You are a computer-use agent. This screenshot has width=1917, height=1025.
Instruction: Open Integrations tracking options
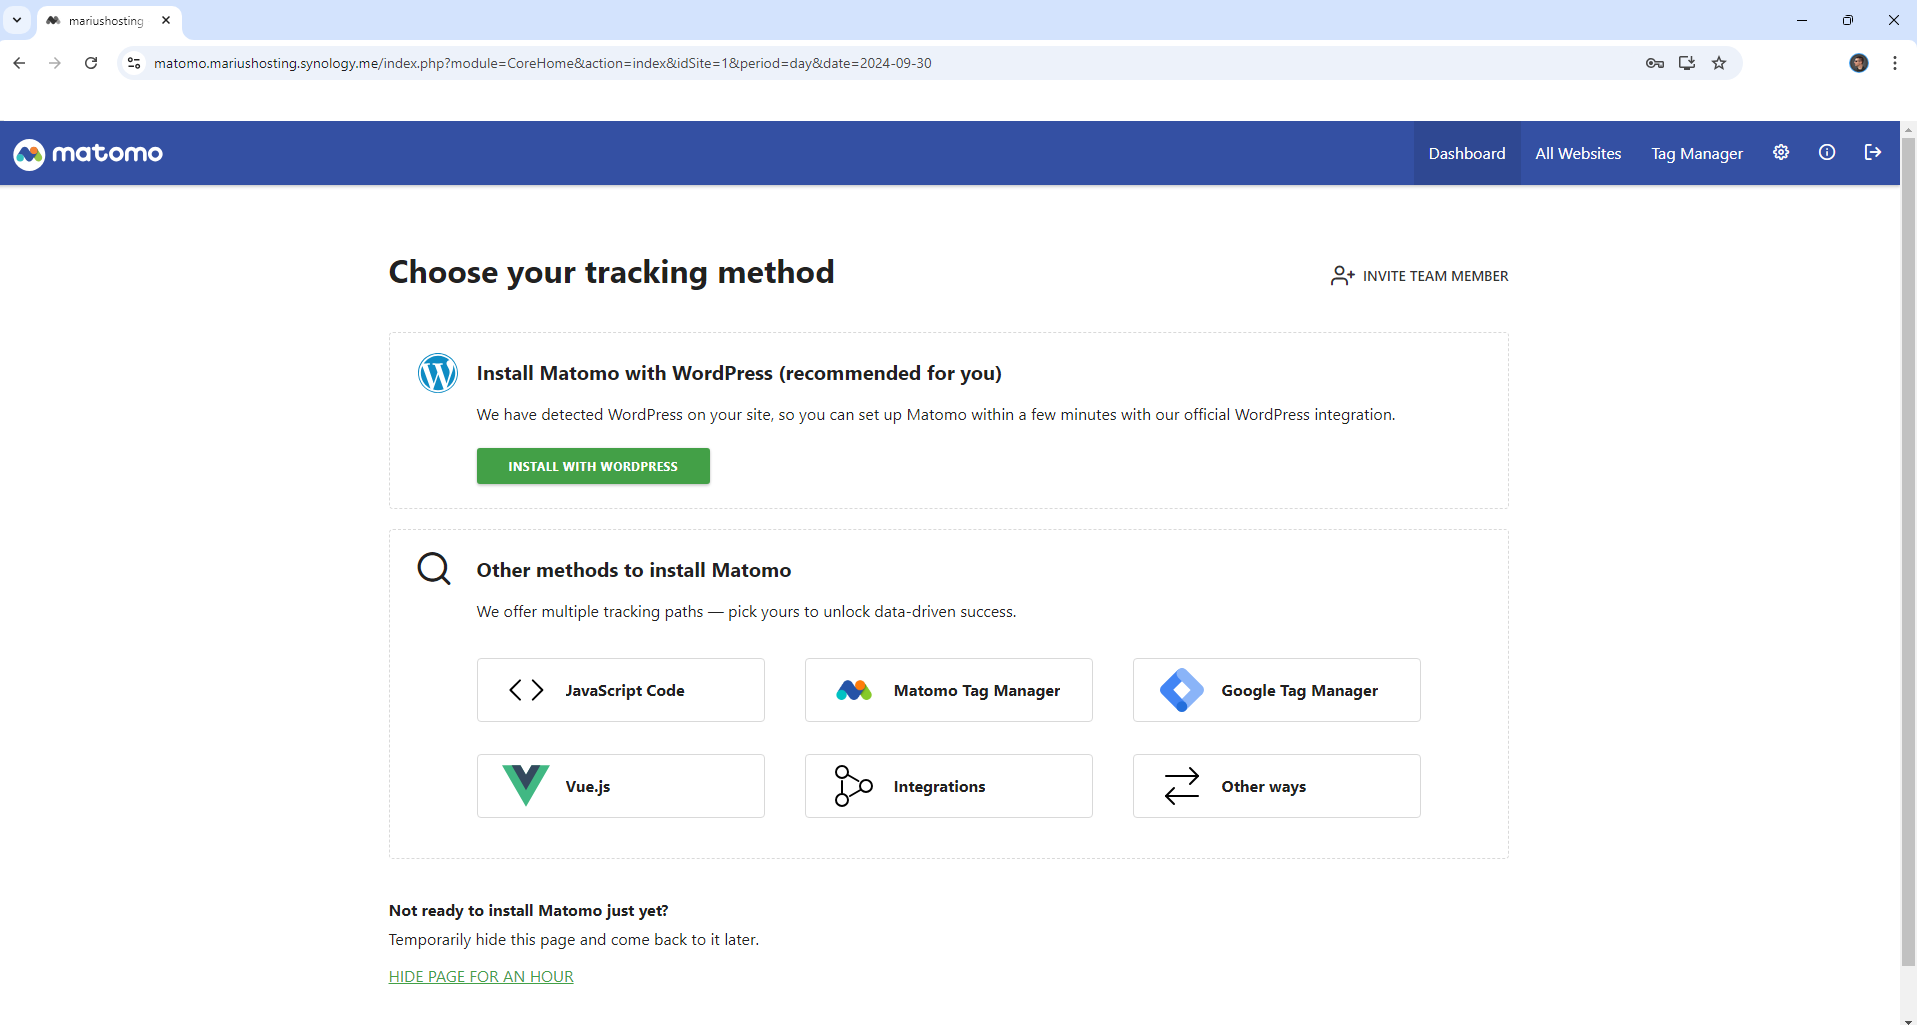(949, 786)
